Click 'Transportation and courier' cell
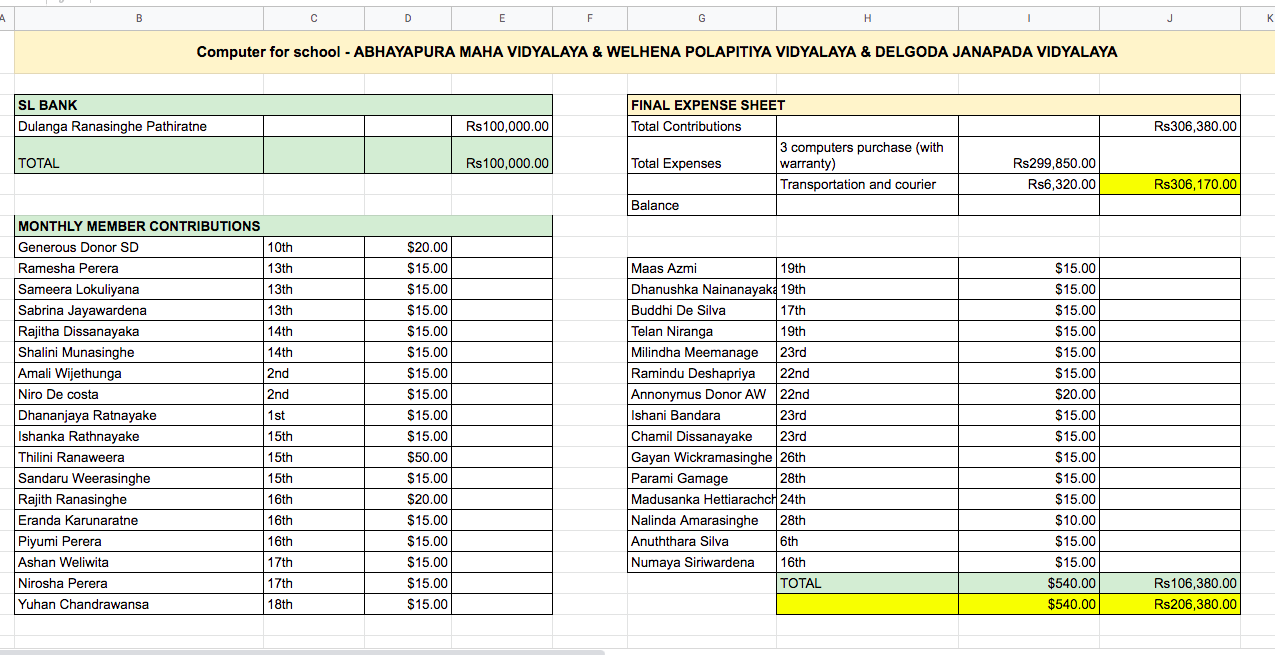Screen dimensions: 1275x655 pos(868,184)
